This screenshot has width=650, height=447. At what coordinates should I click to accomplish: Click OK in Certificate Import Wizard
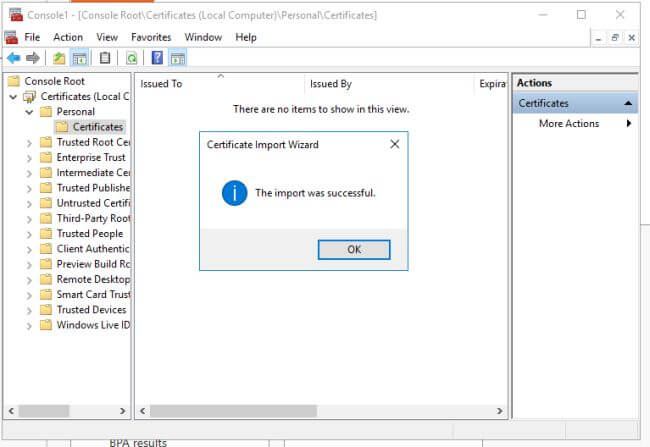pyautogui.click(x=354, y=250)
